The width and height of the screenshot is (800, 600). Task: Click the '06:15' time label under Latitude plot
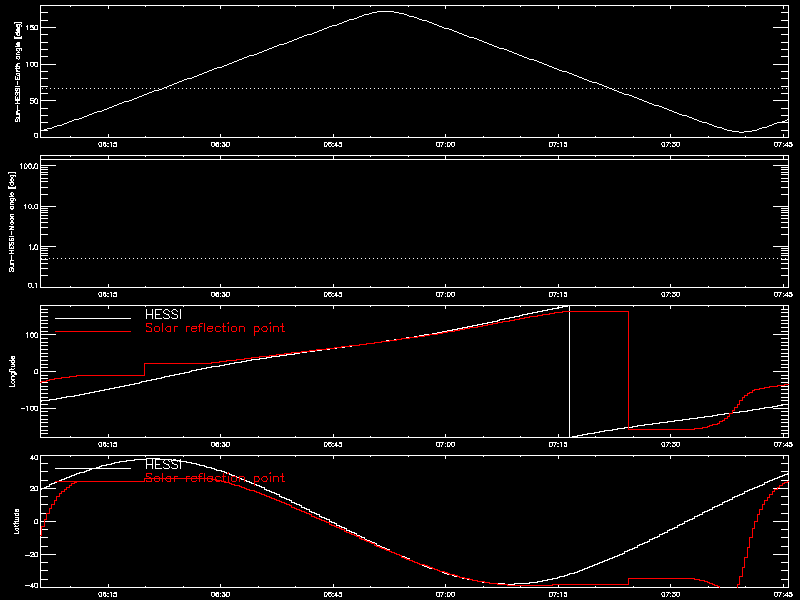(x=108, y=595)
